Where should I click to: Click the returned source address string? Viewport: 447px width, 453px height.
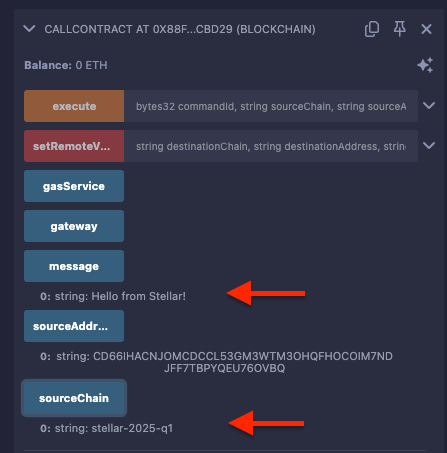coord(243,362)
